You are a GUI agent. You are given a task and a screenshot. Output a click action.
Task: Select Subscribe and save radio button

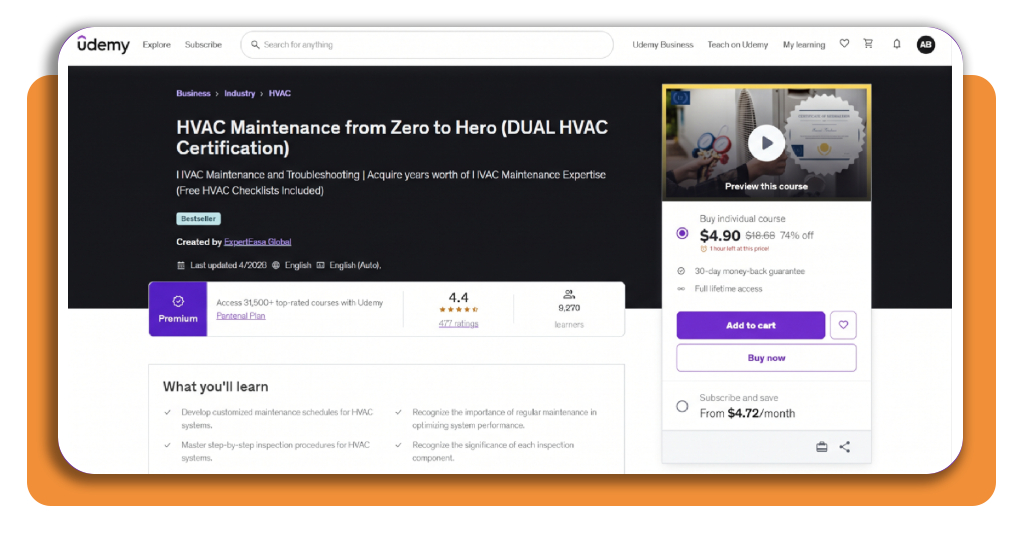(x=682, y=406)
